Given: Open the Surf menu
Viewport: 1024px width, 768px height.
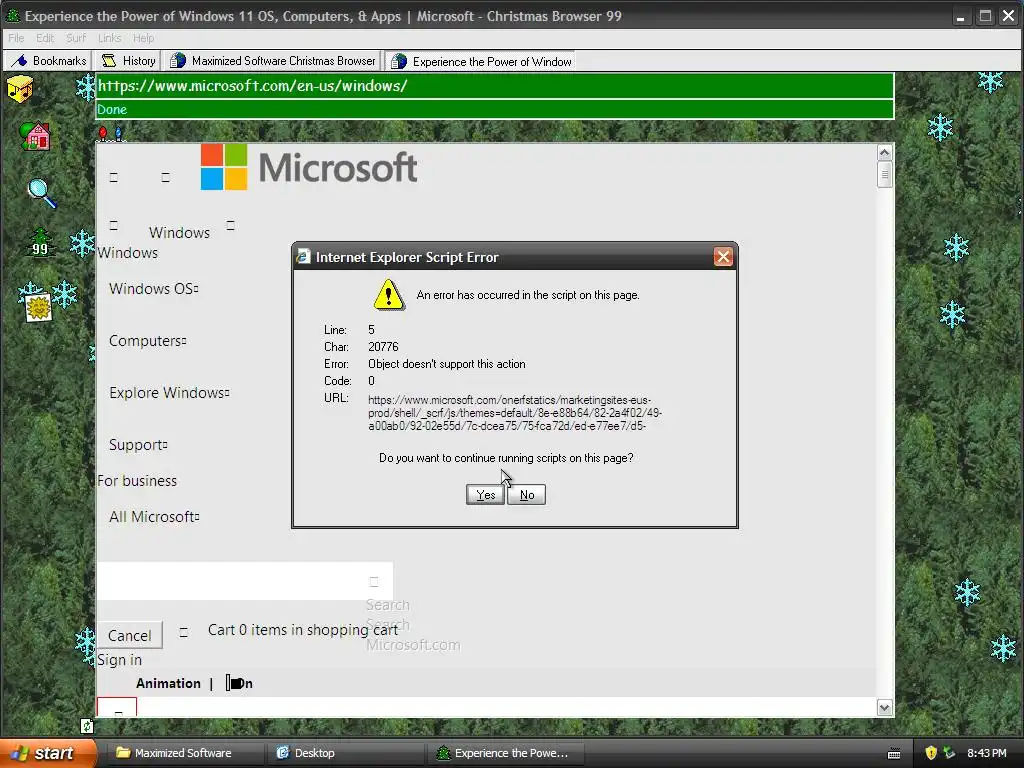Looking at the screenshot, I should tap(76, 38).
